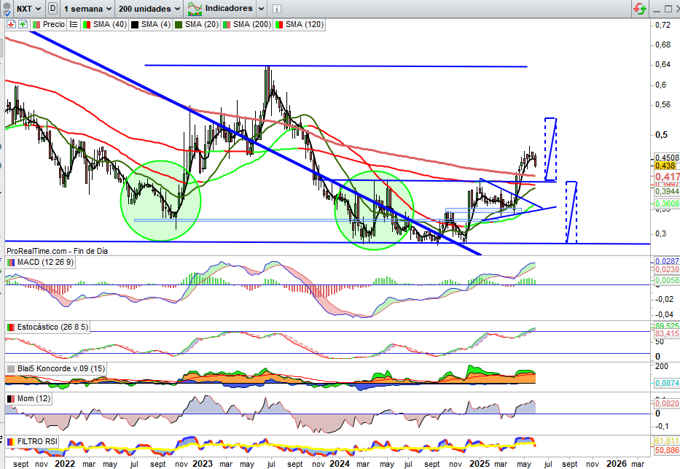Viewport: 680px width, 469px height.
Task: Click the 0,5 price axis value
Action: coord(661,134)
